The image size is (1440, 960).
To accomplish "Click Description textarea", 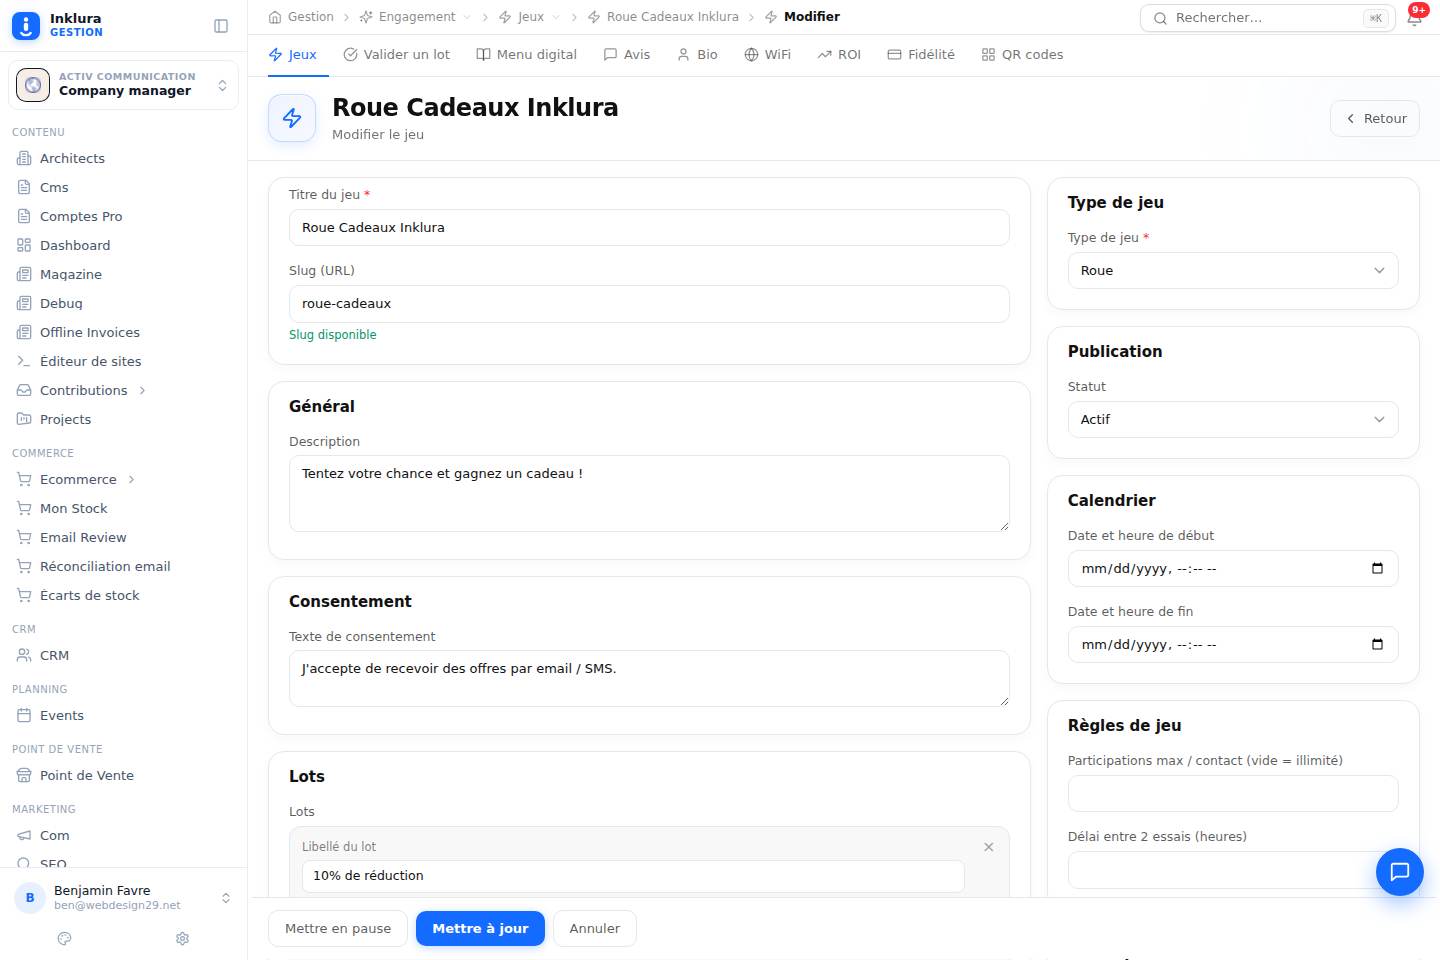I will click(x=649, y=493).
